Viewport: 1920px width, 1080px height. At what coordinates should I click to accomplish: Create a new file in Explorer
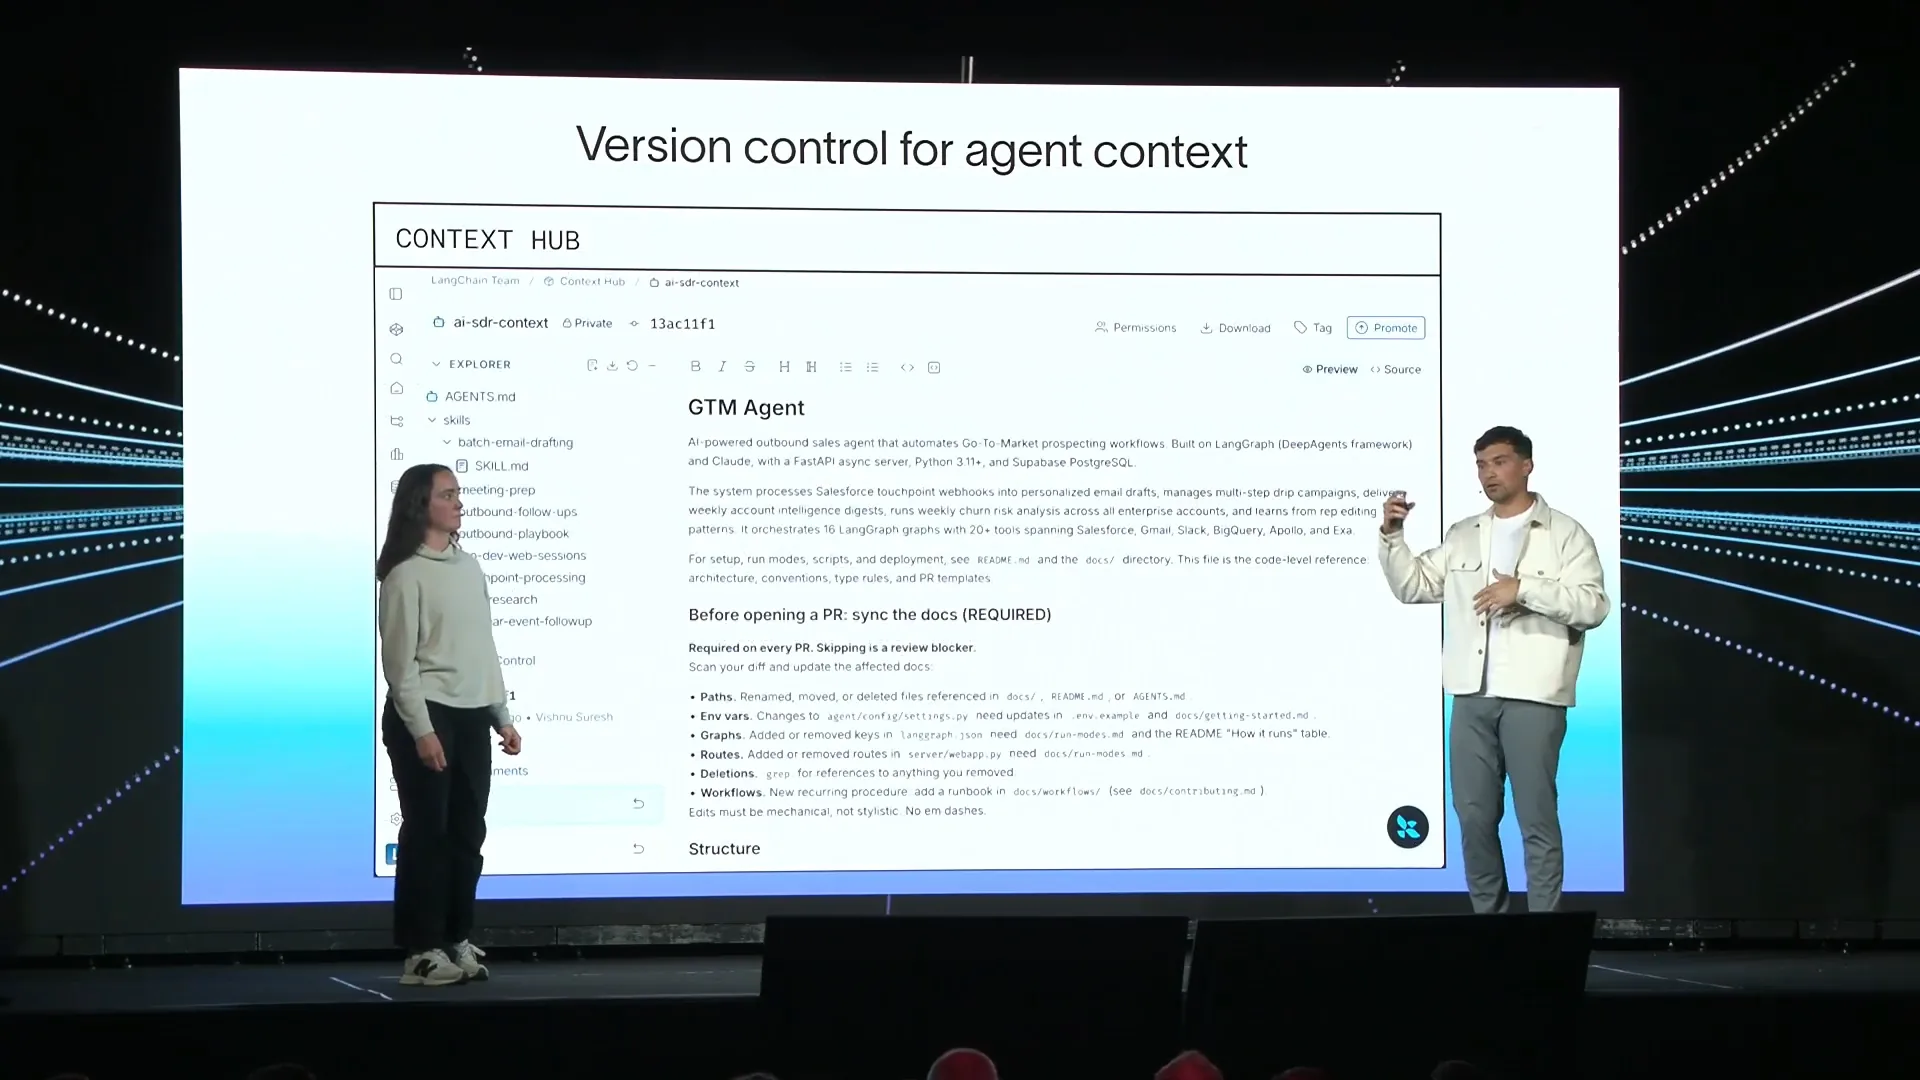[x=592, y=366]
